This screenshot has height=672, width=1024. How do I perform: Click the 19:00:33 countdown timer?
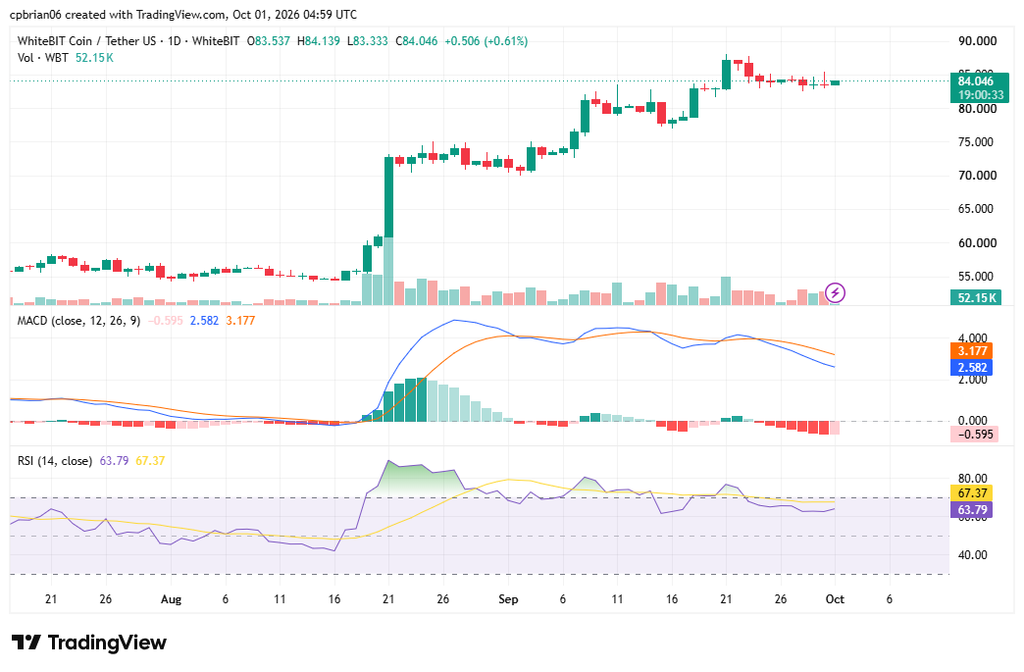tap(980, 95)
